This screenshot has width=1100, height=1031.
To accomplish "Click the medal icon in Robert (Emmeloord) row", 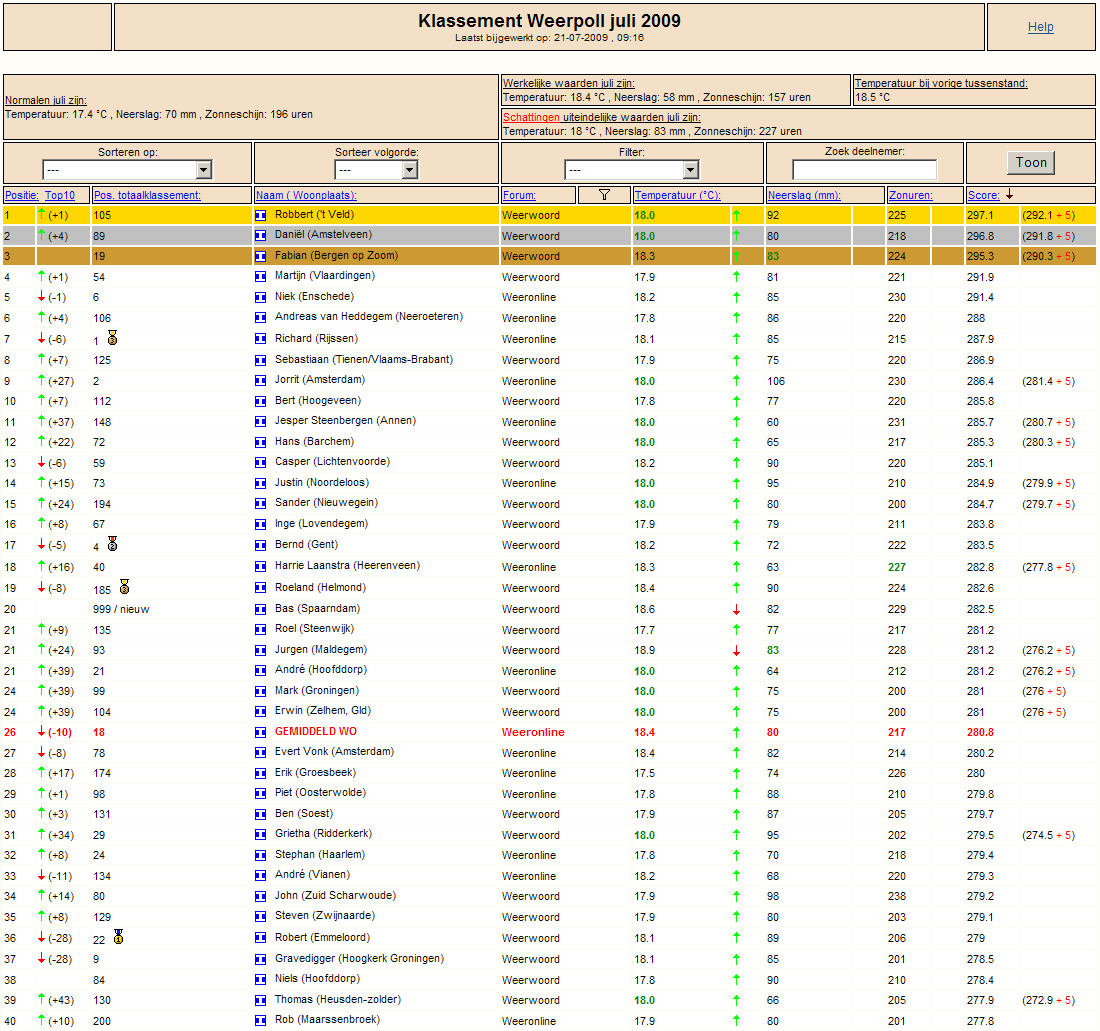I will pos(118,937).
